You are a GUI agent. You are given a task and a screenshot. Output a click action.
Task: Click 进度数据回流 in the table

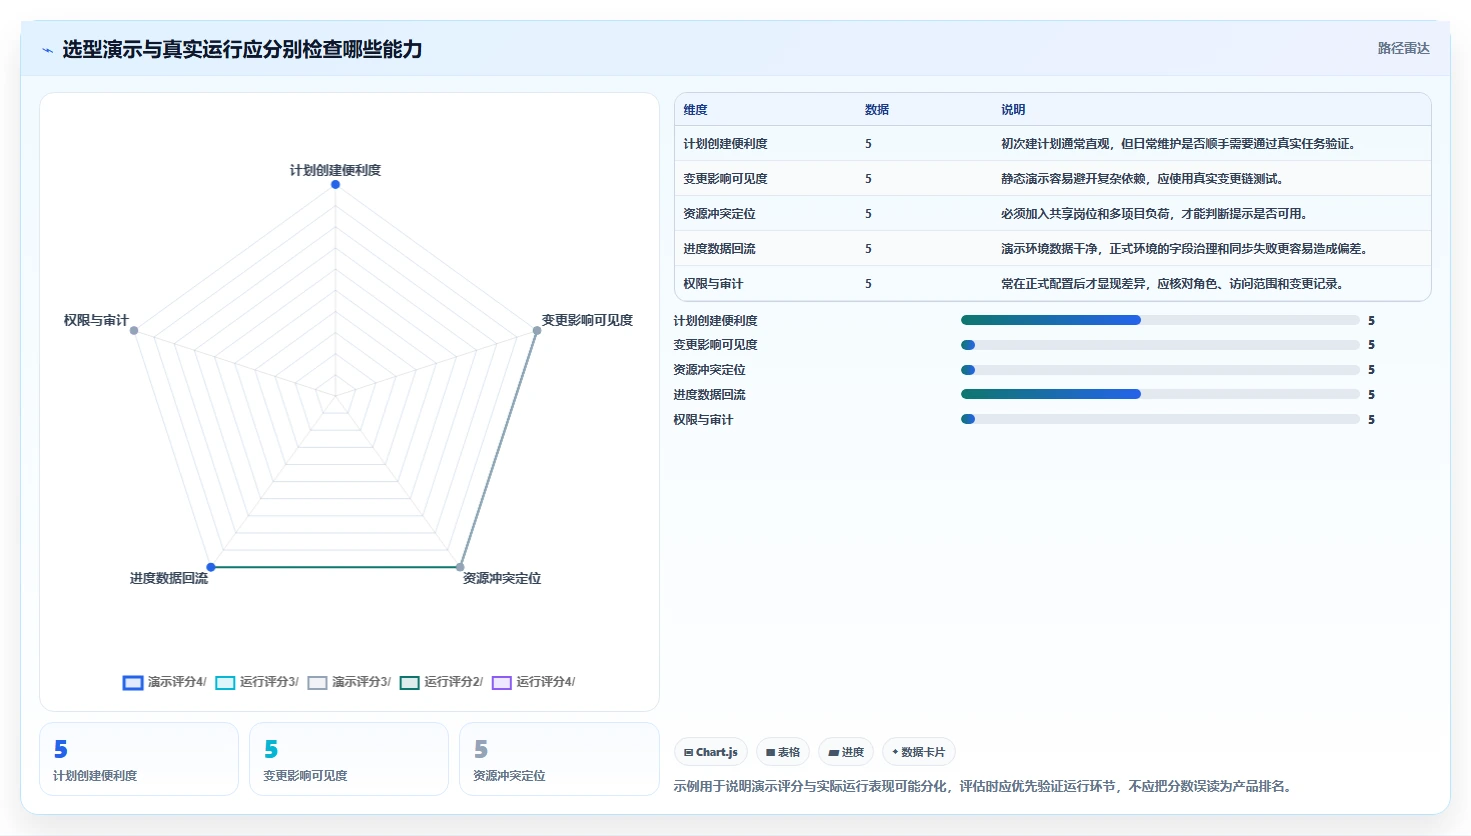click(x=719, y=249)
